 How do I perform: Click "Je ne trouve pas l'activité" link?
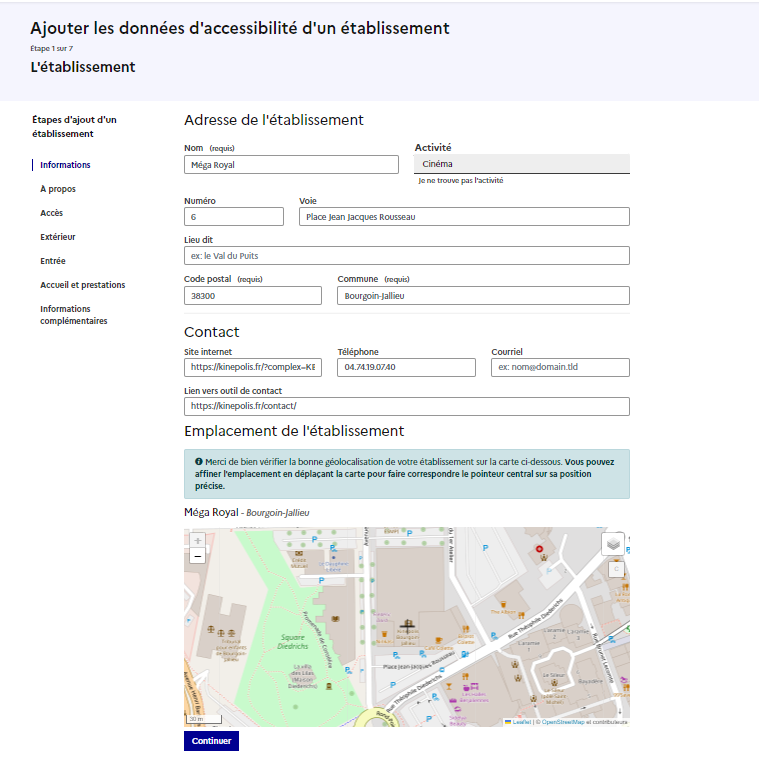tap(460, 181)
